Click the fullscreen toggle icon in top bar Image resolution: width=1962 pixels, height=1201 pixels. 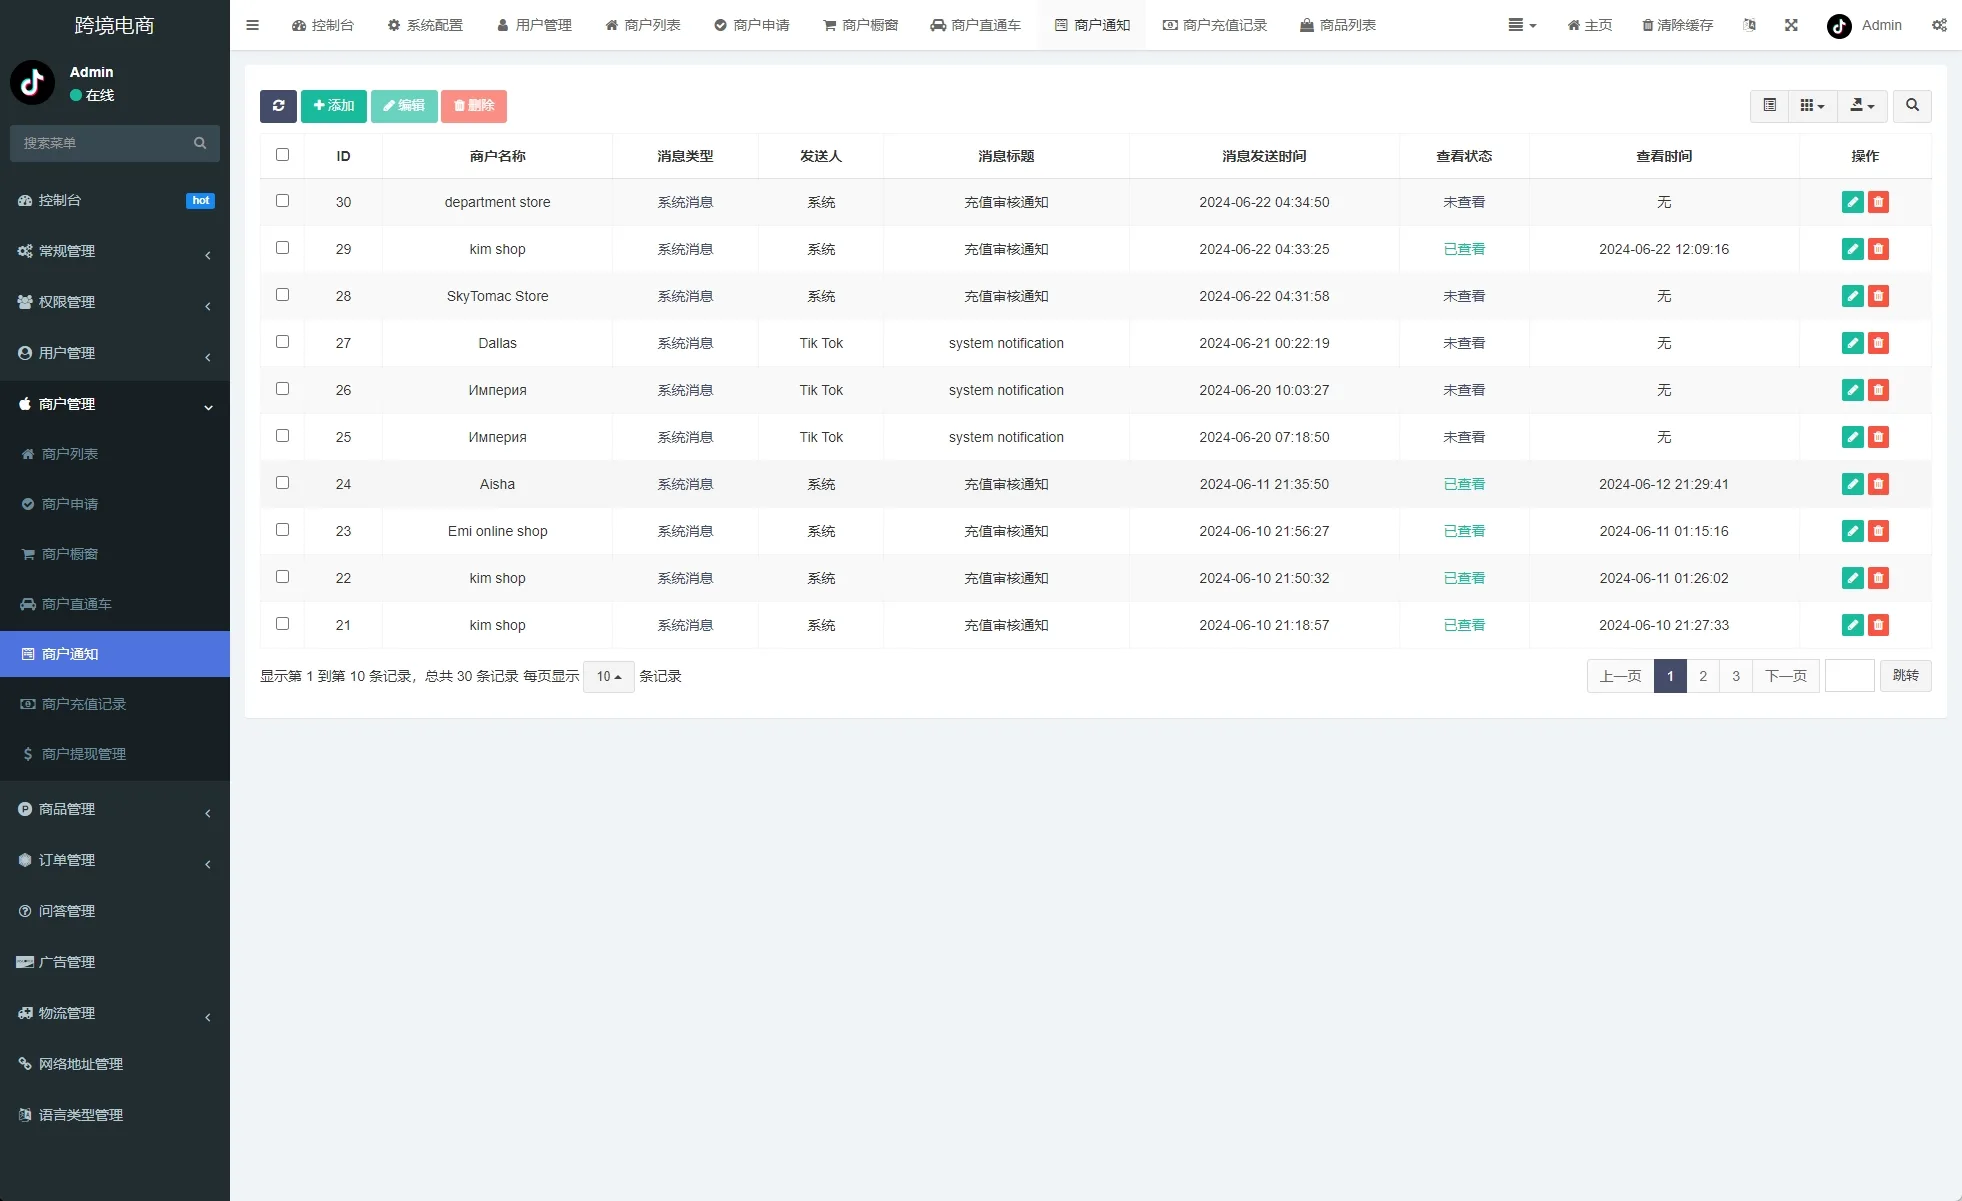(x=1791, y=25)
